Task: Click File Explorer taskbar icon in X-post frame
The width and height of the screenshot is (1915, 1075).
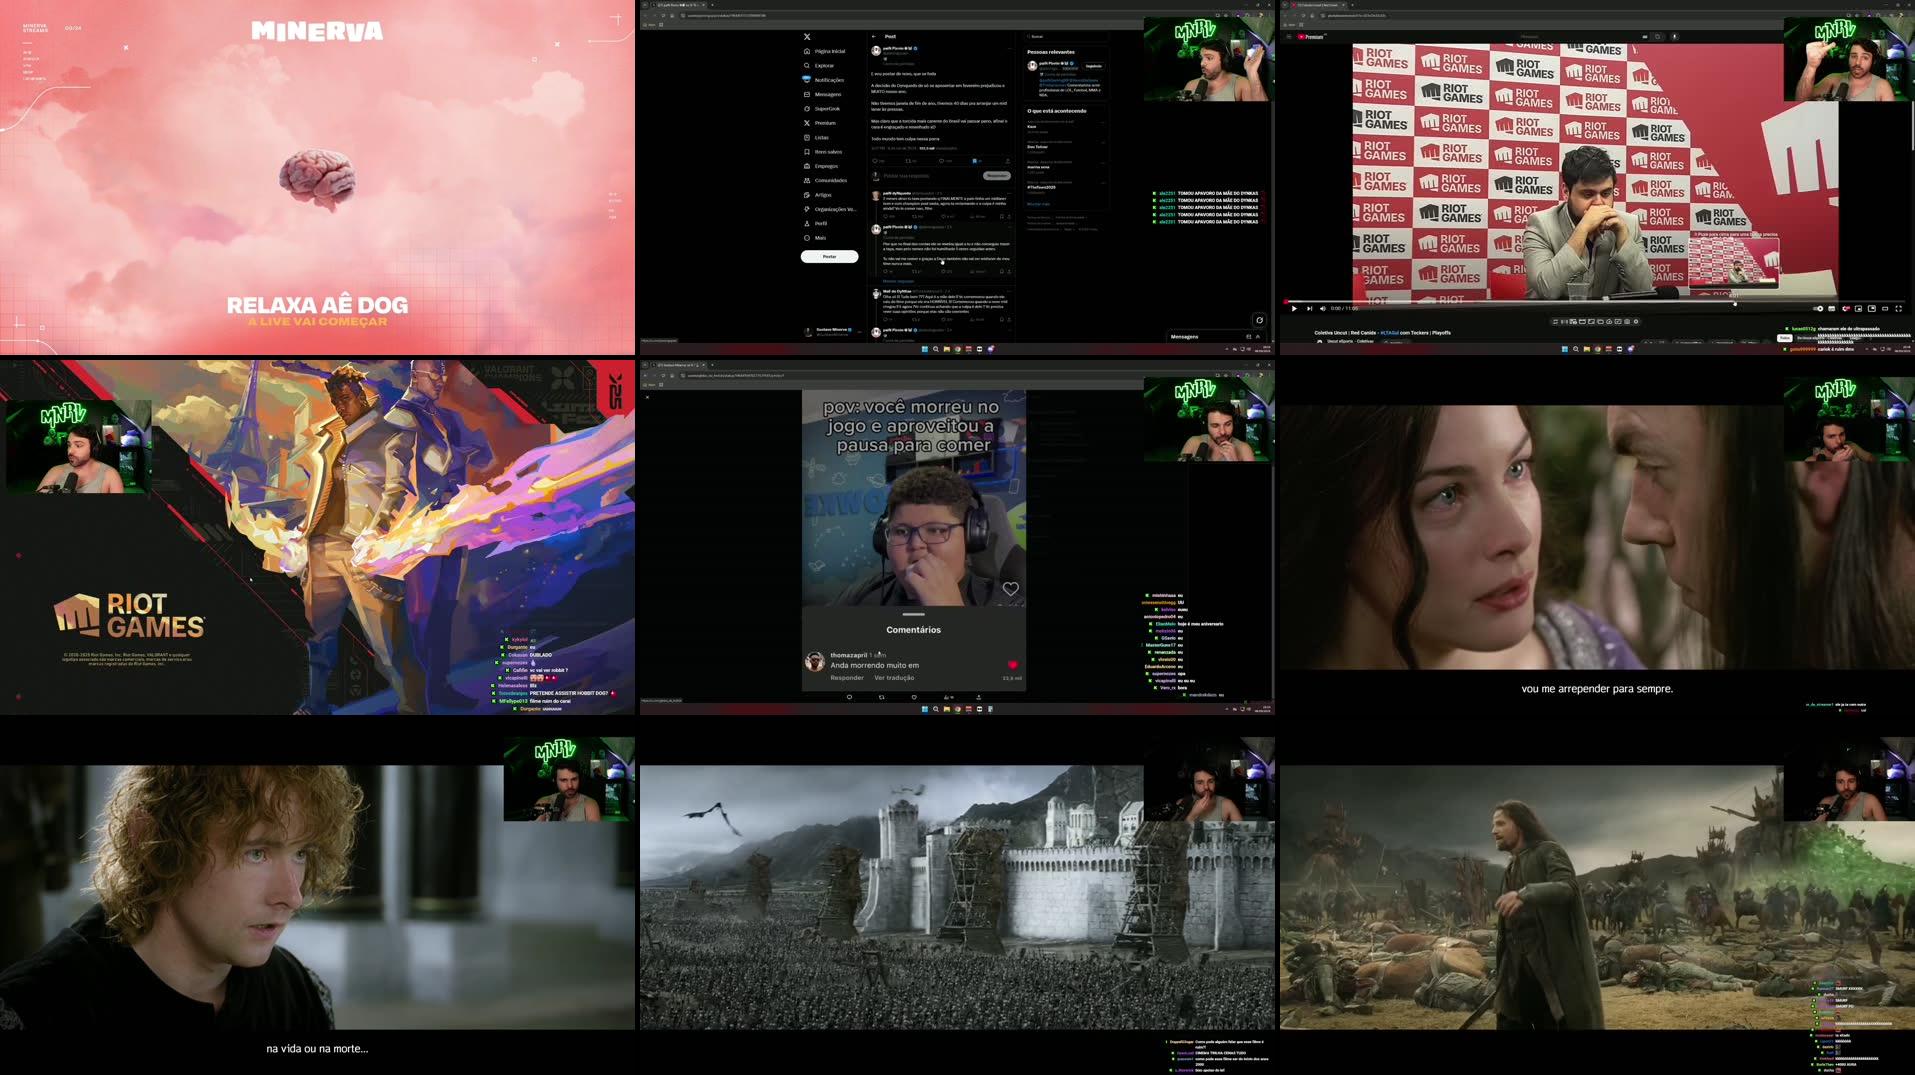Action: (x=946, y=349)
